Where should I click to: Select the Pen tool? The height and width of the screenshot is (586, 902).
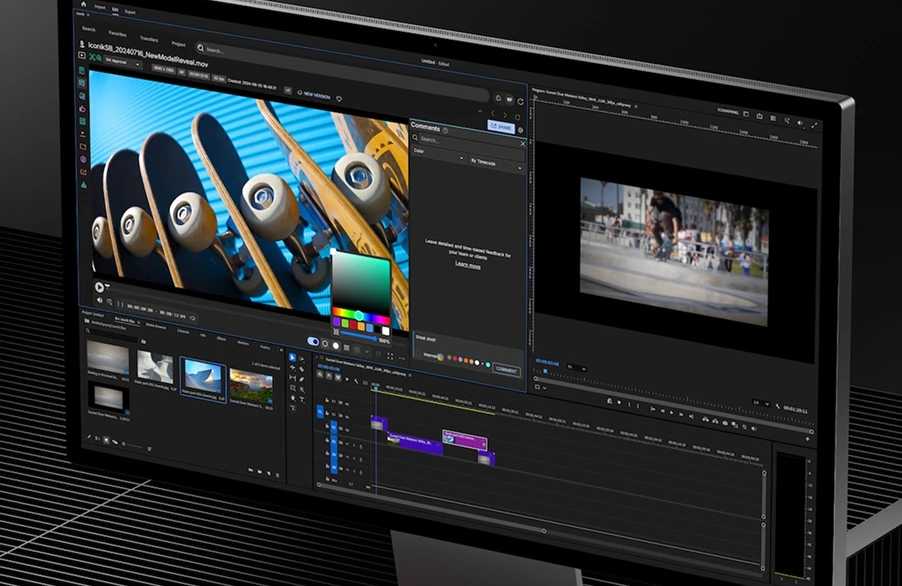pyautogui.click(x=301, y=380)
